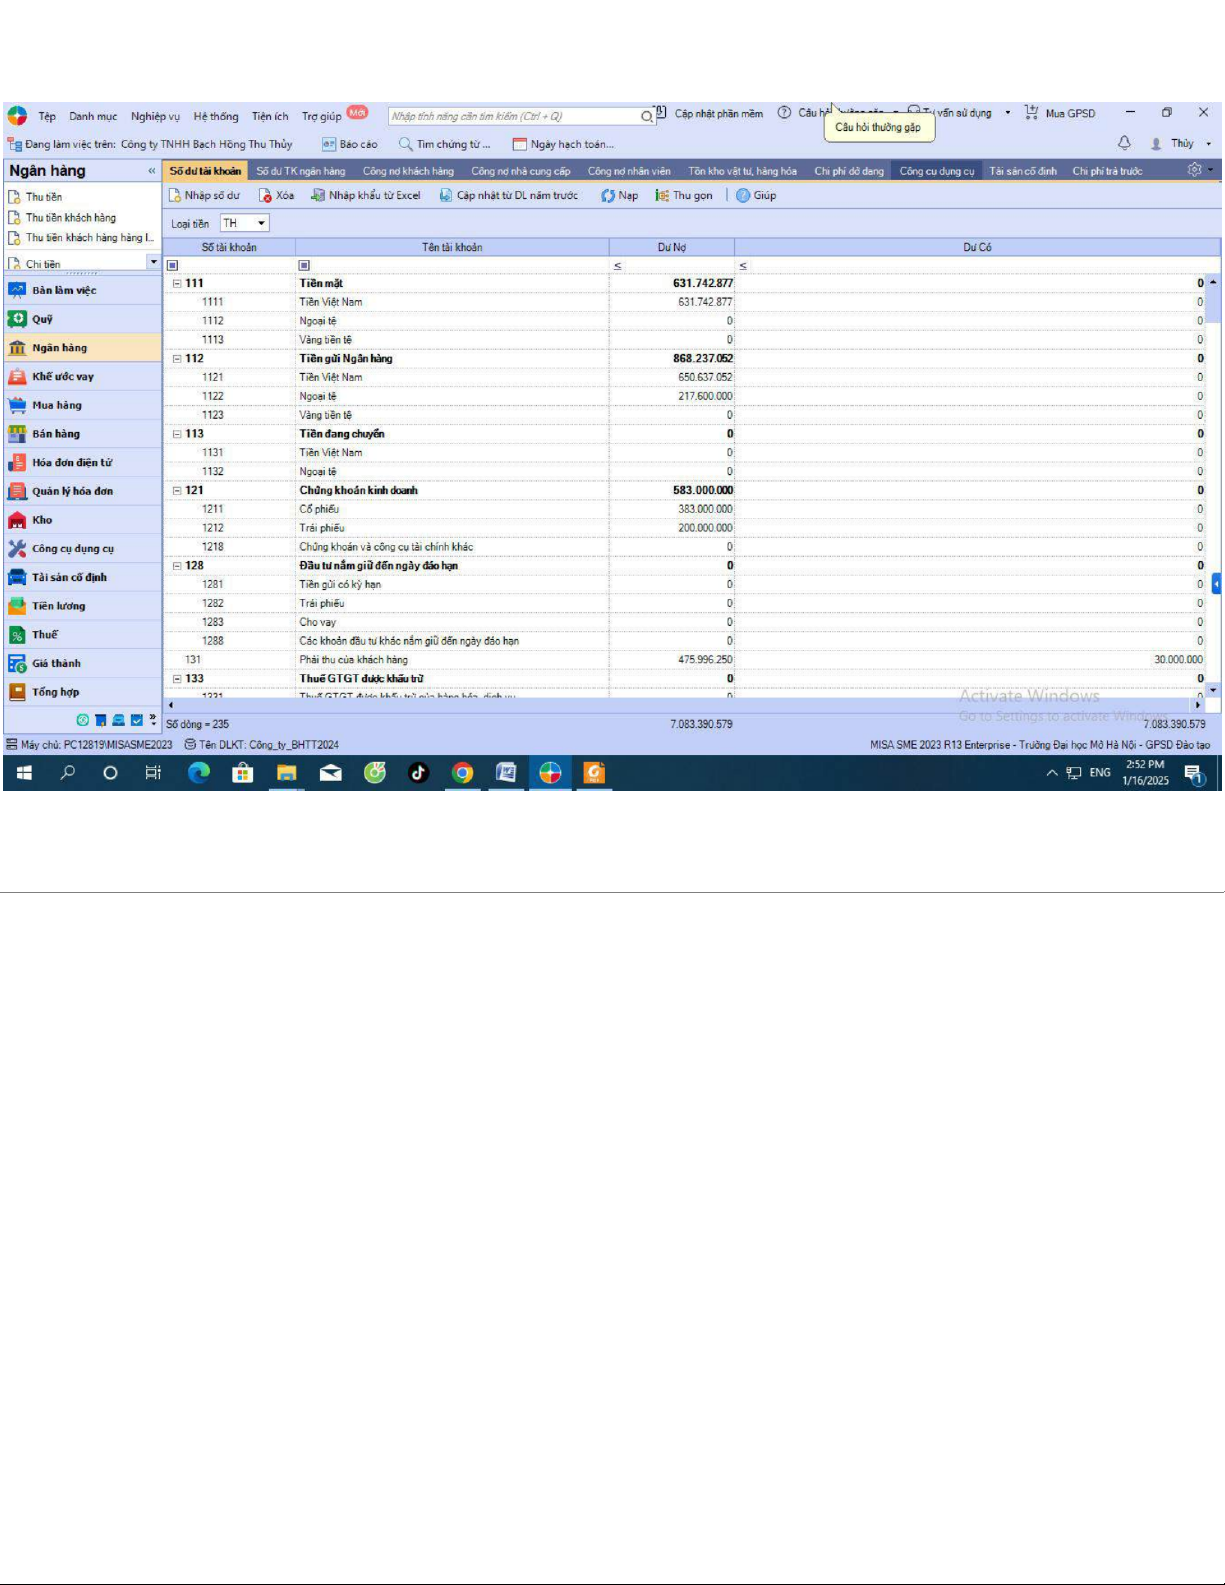
Task: Open the Loại tiền dropdown
Action: [261, 224]
